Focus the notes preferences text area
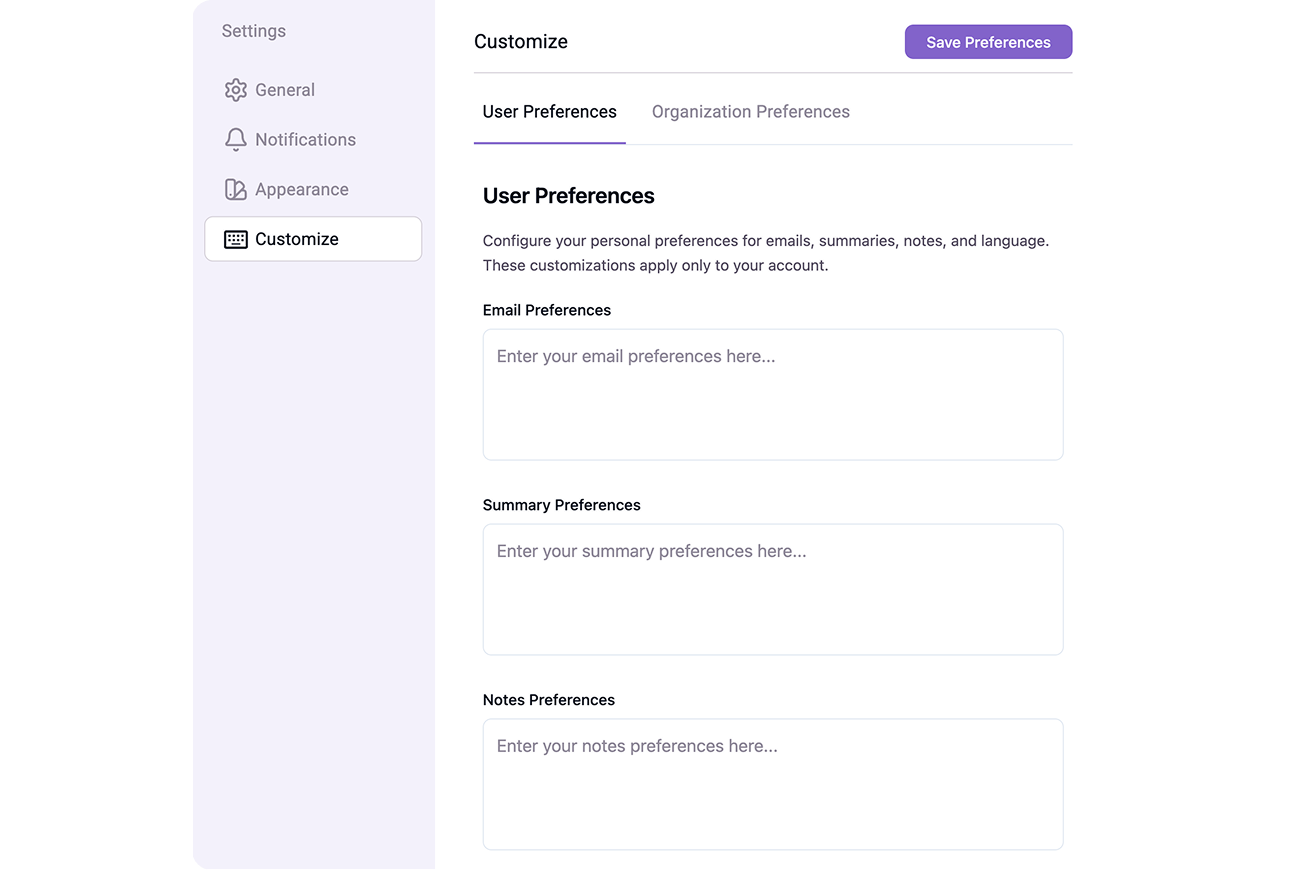This screenshot has width=1300, height=870. [773, 785]
